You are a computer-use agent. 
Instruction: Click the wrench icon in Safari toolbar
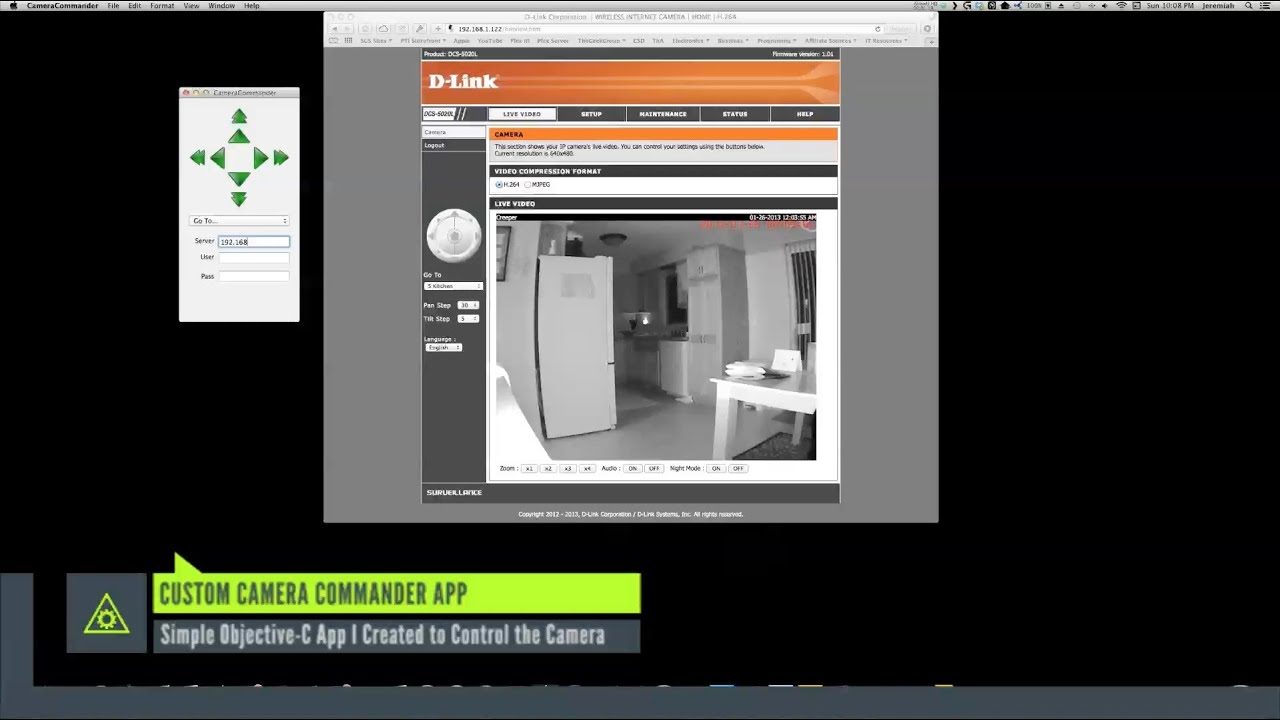pyautogui.click(x=419, y=29)
